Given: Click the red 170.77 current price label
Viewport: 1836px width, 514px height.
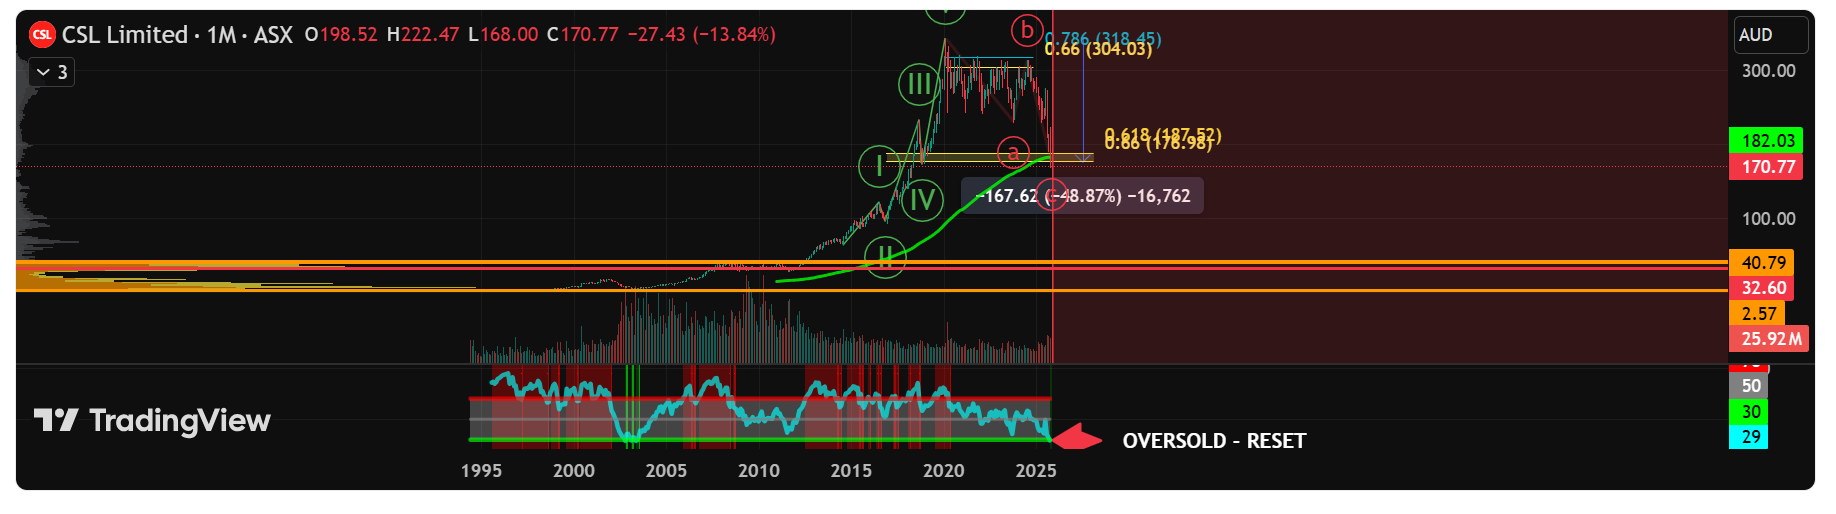Looking at the screenshot, I should 1767,167.
